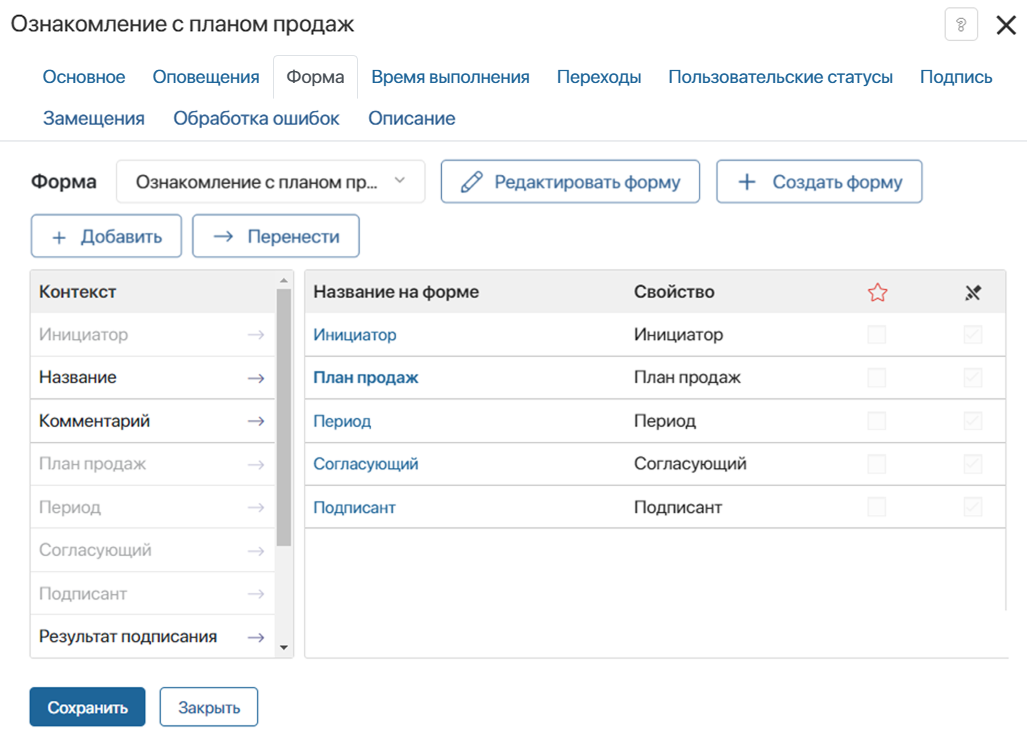Open the Оповещения tab
This screenshot has height=733, width=1029.
pos(206,77)
